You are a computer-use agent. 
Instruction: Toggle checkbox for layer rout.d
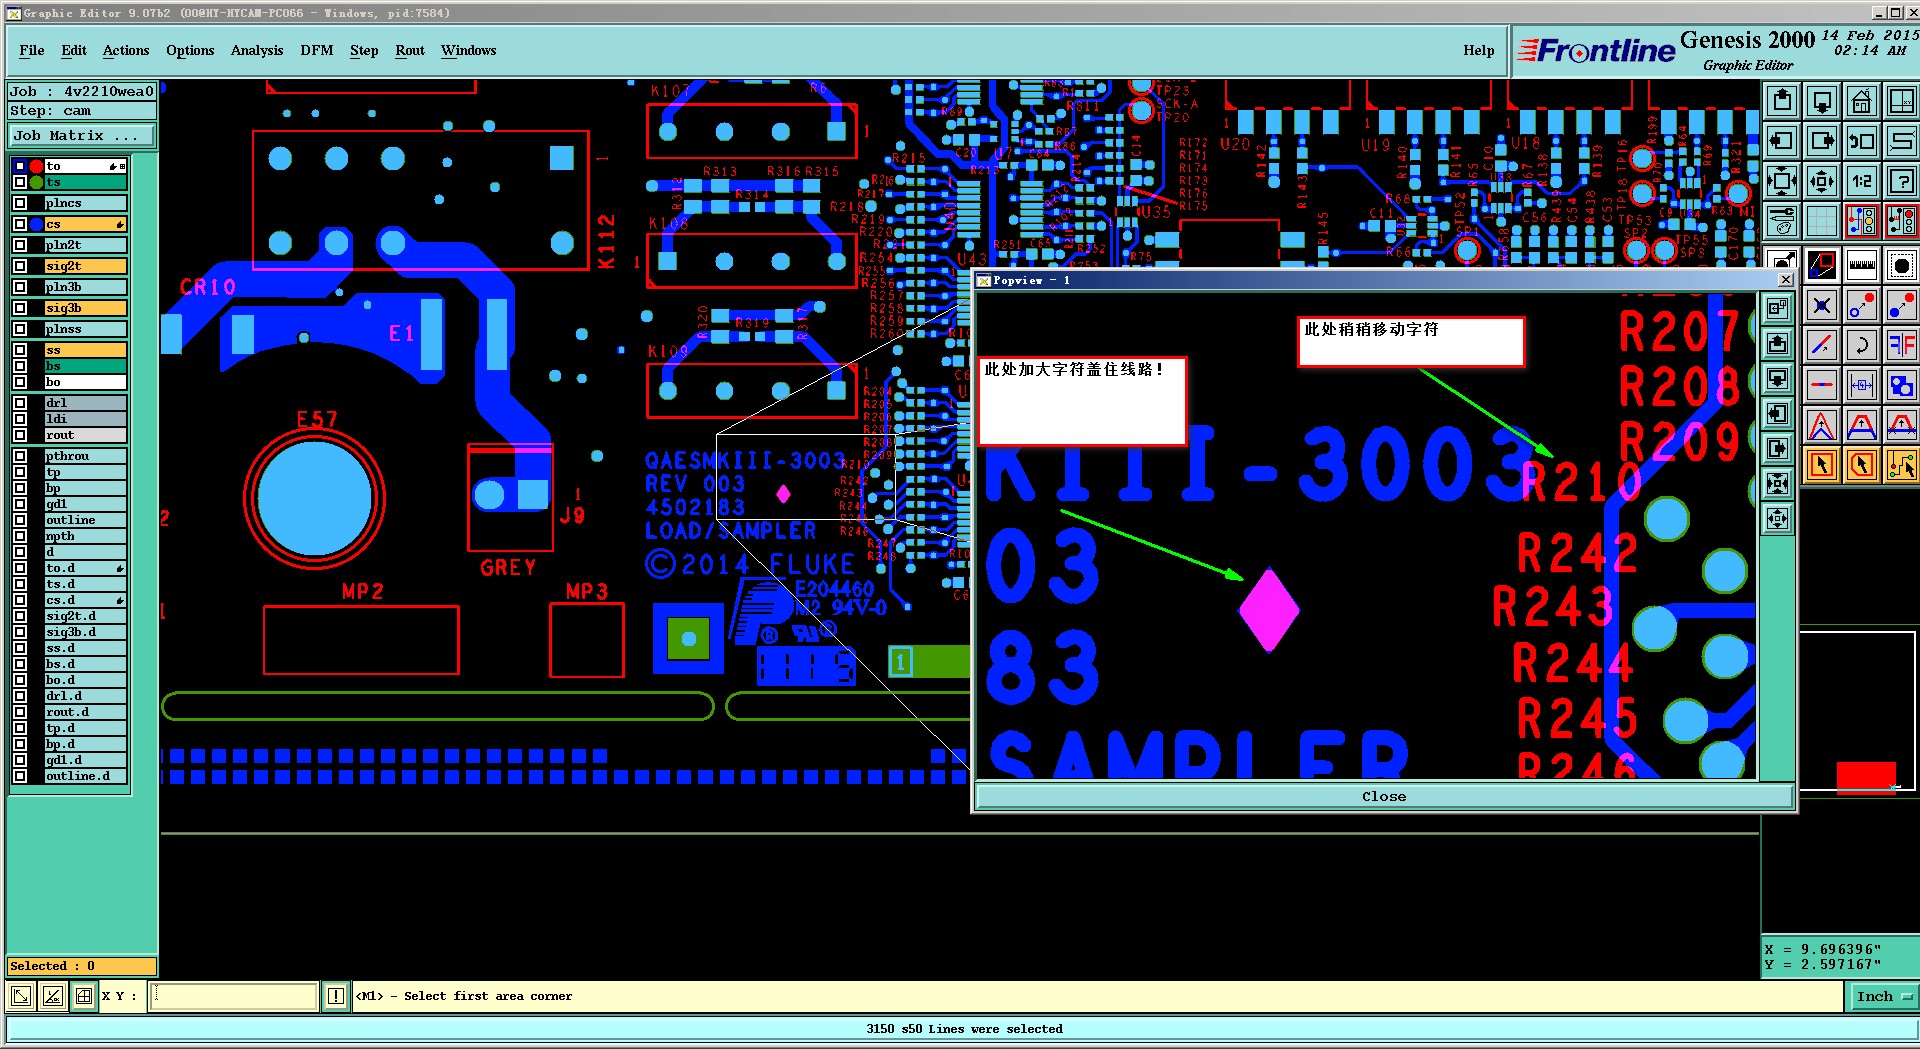point(20,712)
